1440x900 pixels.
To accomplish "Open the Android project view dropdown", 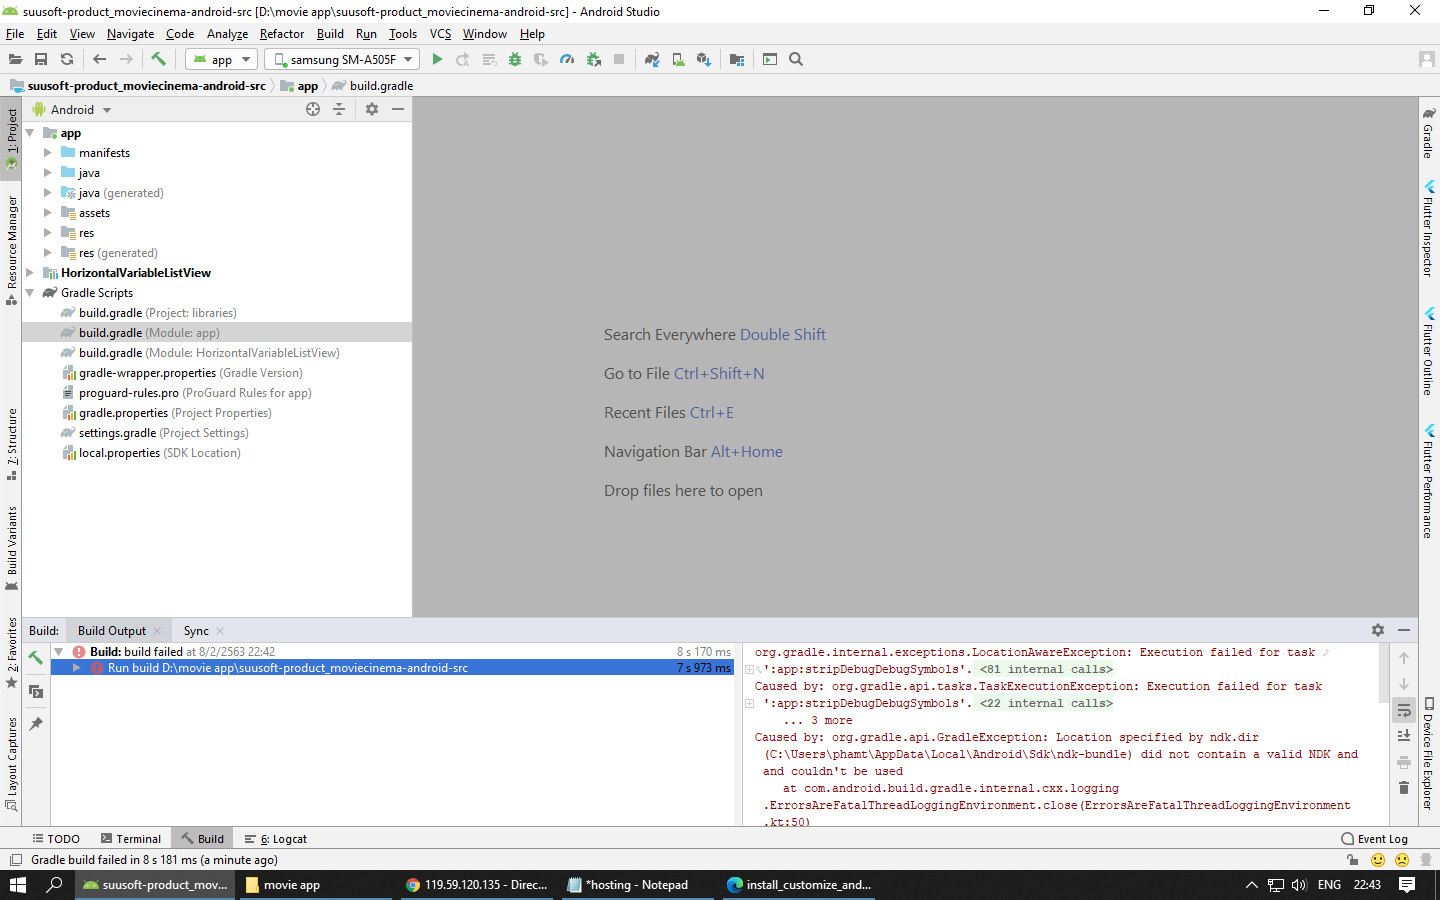I will (72, 110).
